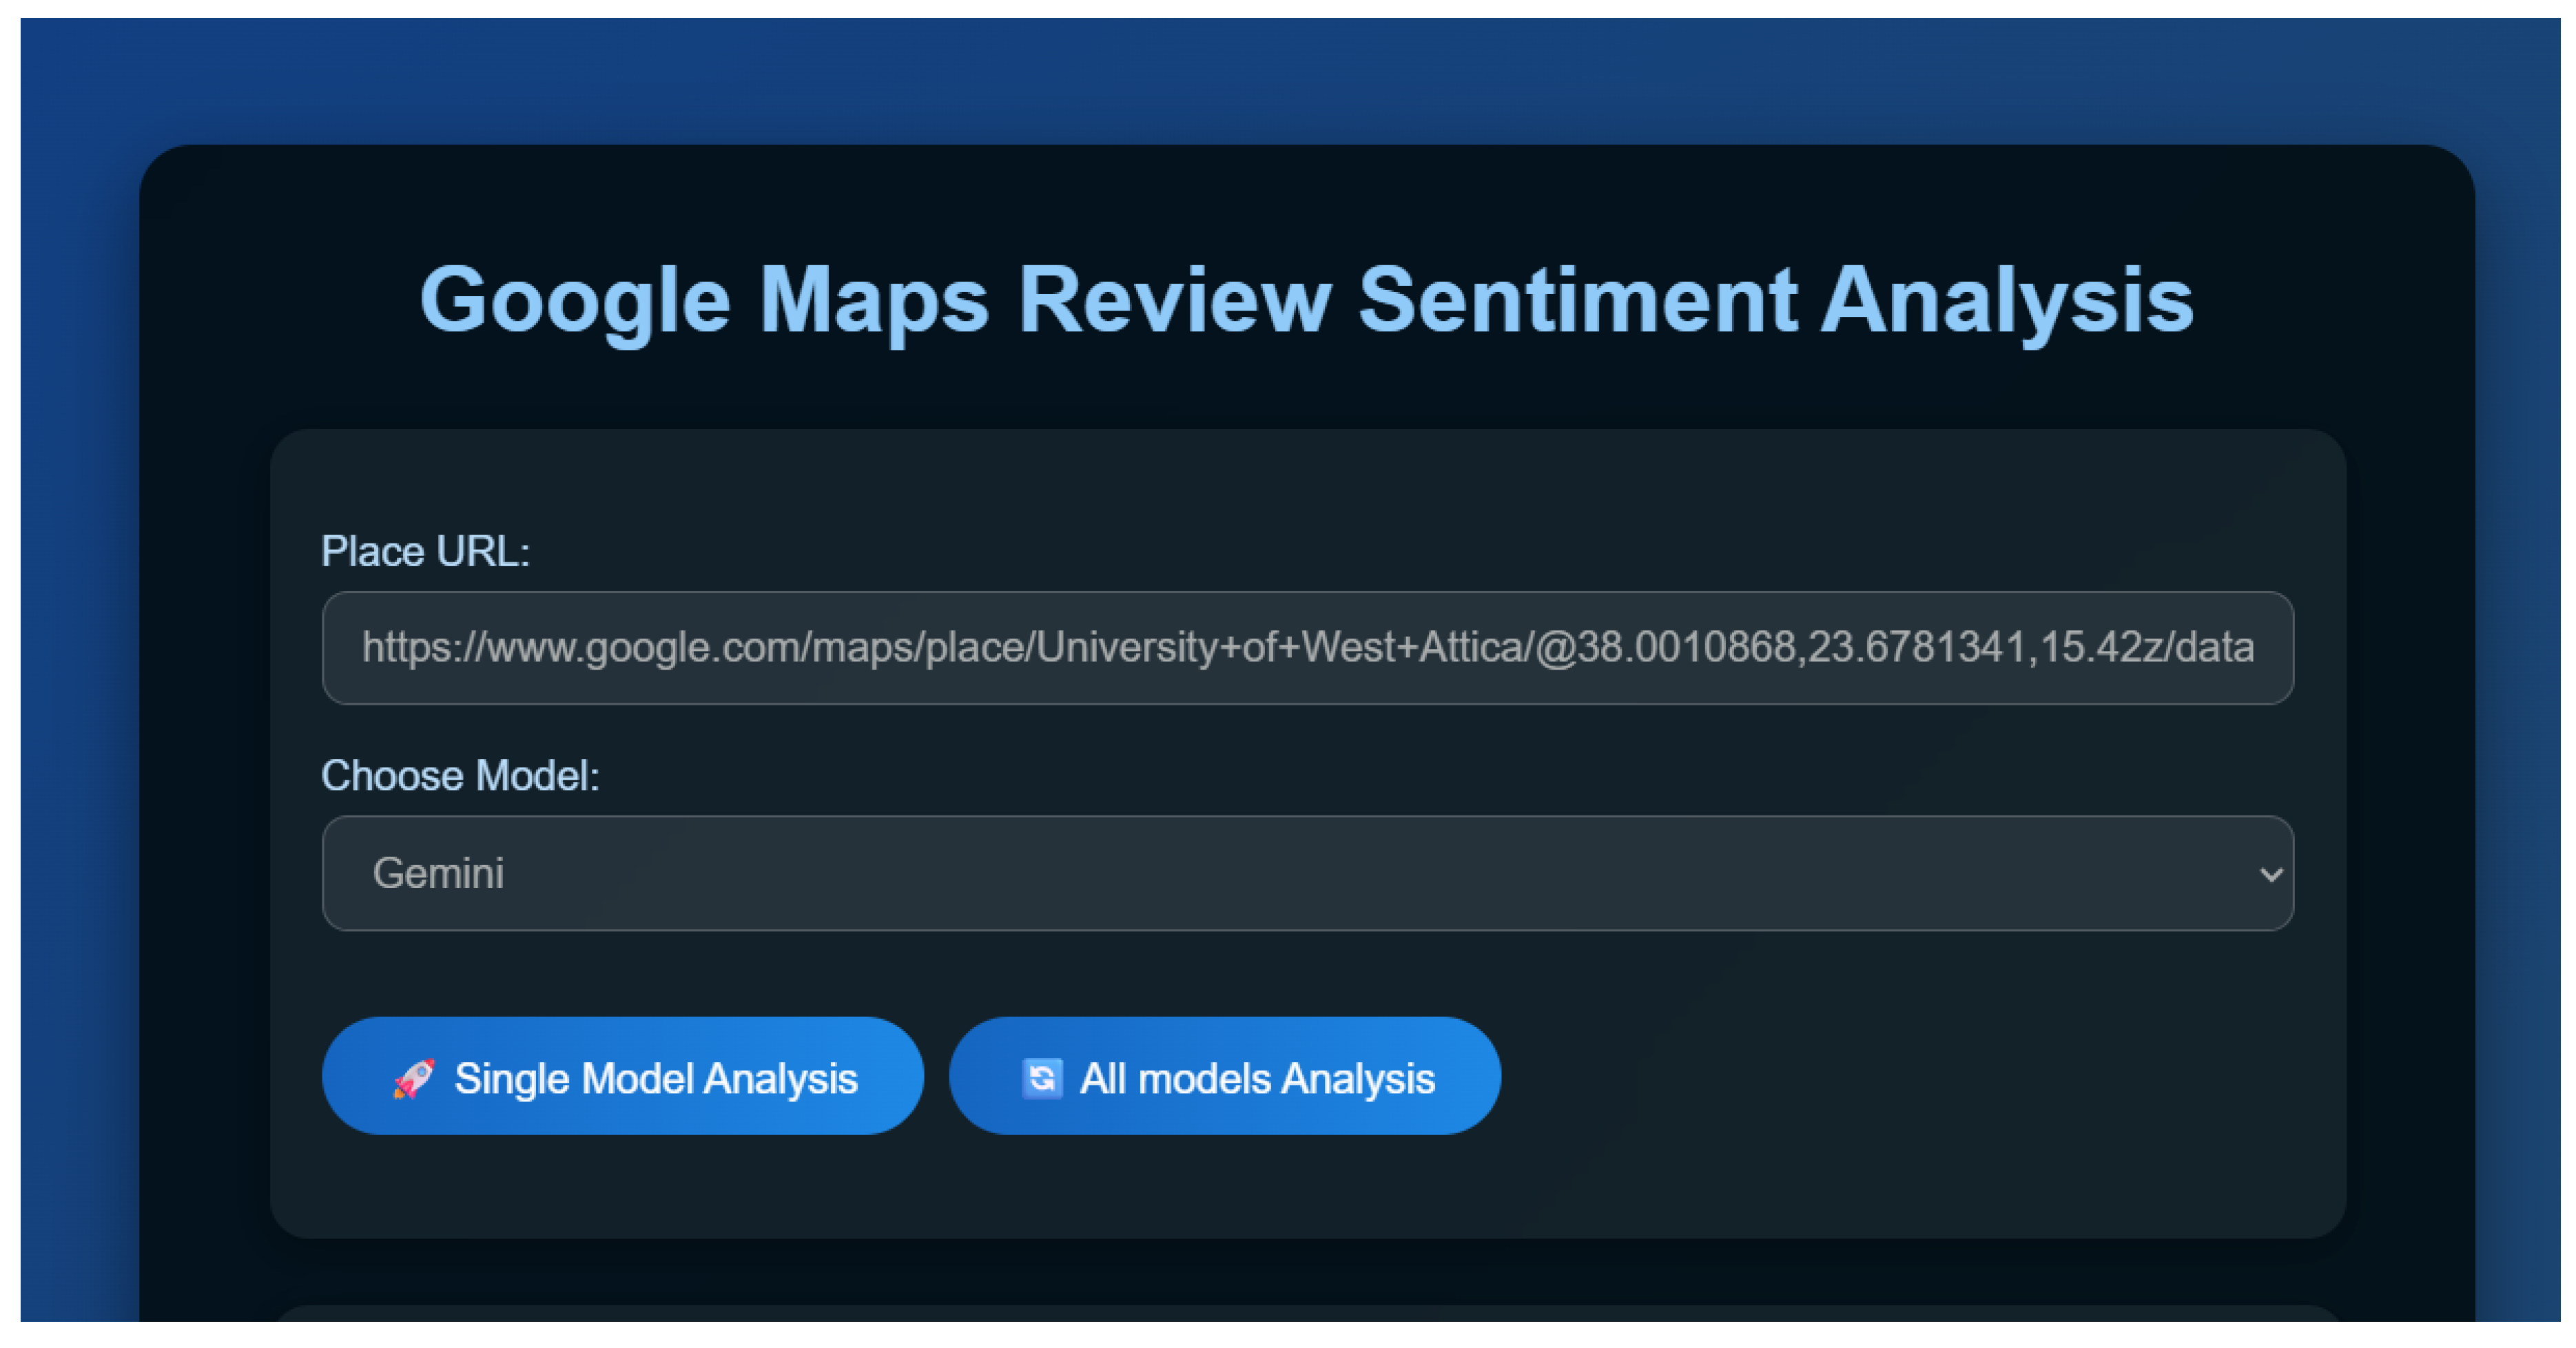The width and height of the screenshot is (2576, 1348).
Task: Click the "Choose Model:" label
Action: [x=460, y=776]
